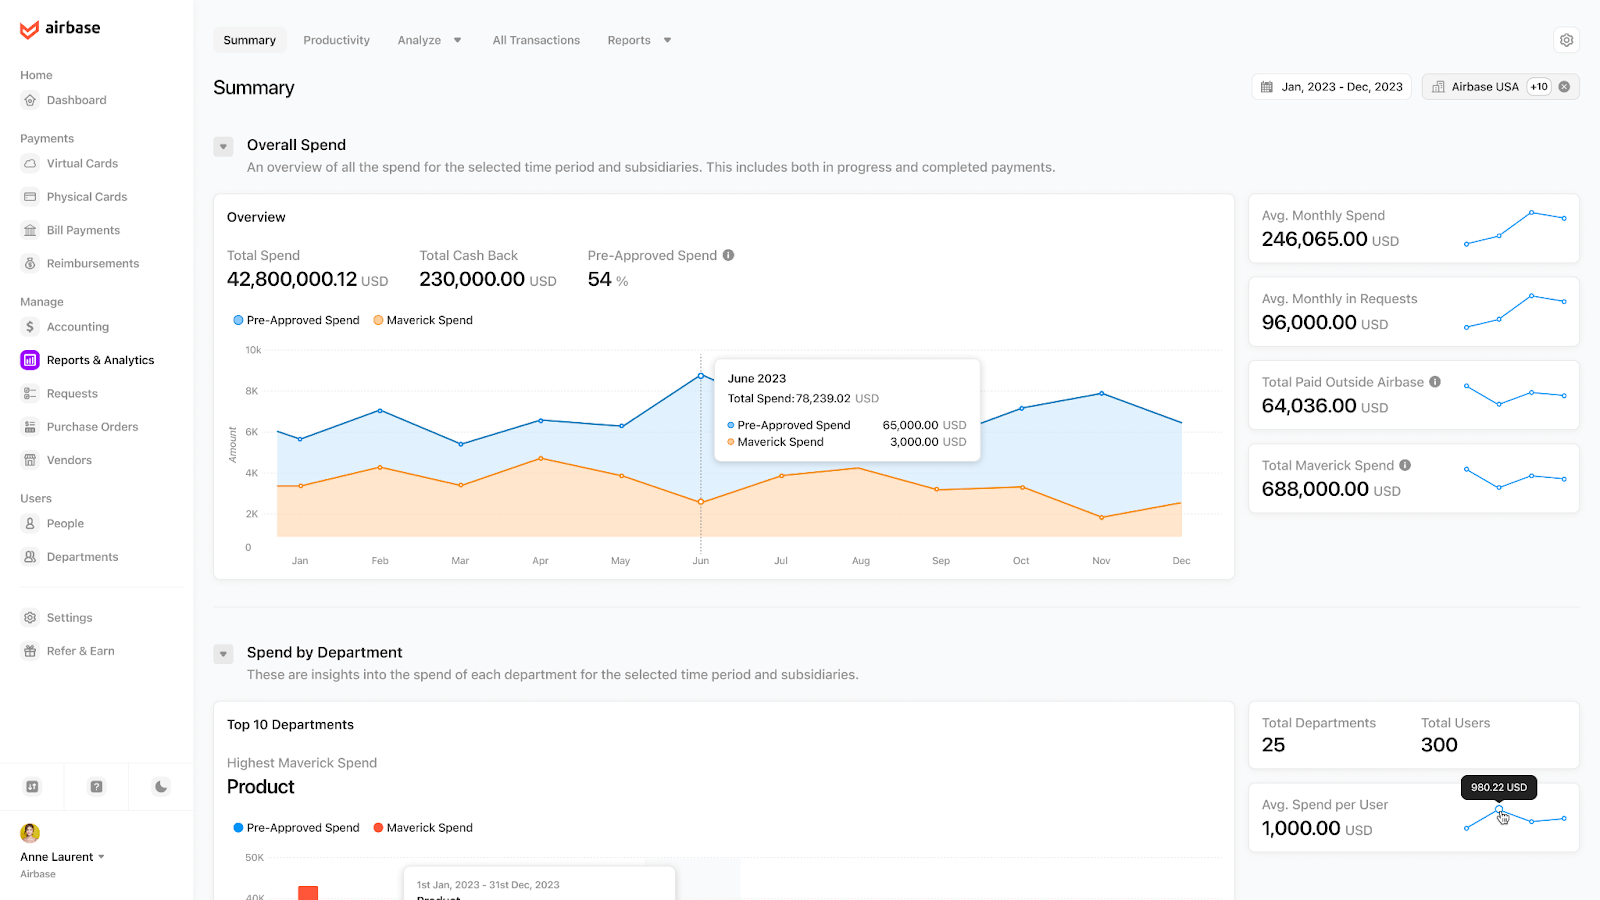Switch to the Productivity tab
Viewport: 1600px width, 900px height.
[336, 40]
